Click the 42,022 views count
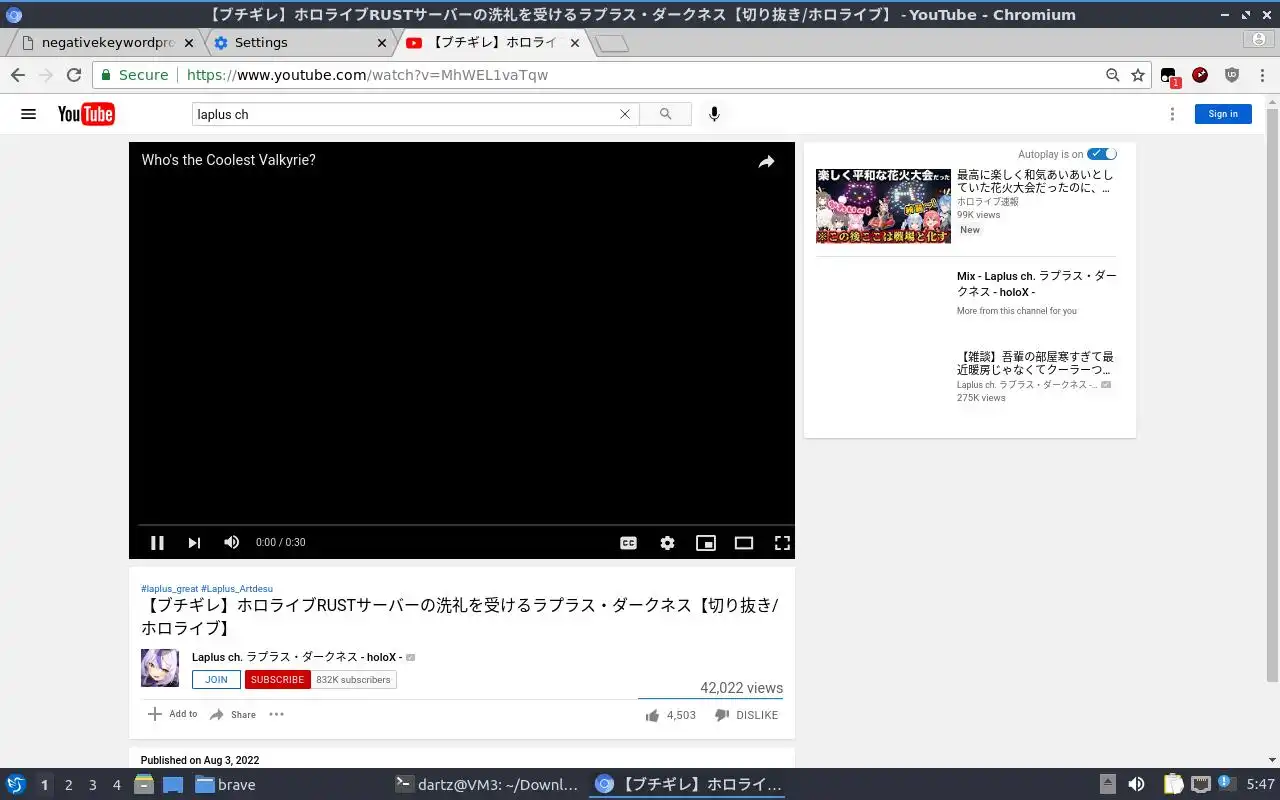This screenshot has width=1280, height=800. pos(741,688)
